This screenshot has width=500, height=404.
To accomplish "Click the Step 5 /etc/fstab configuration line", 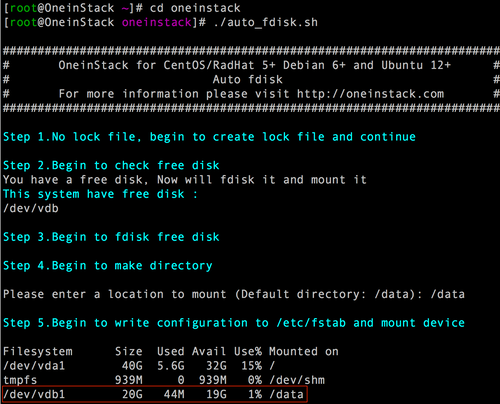I will (x=234, y=323).
